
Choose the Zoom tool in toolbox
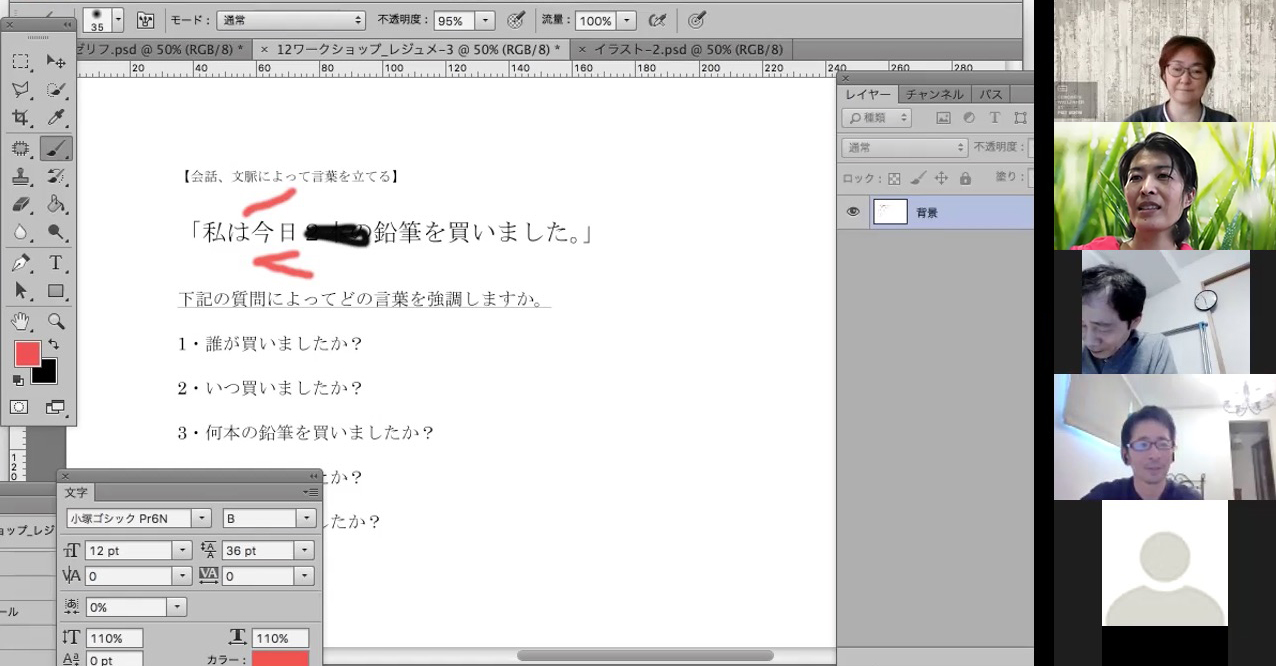pos(56,321)
